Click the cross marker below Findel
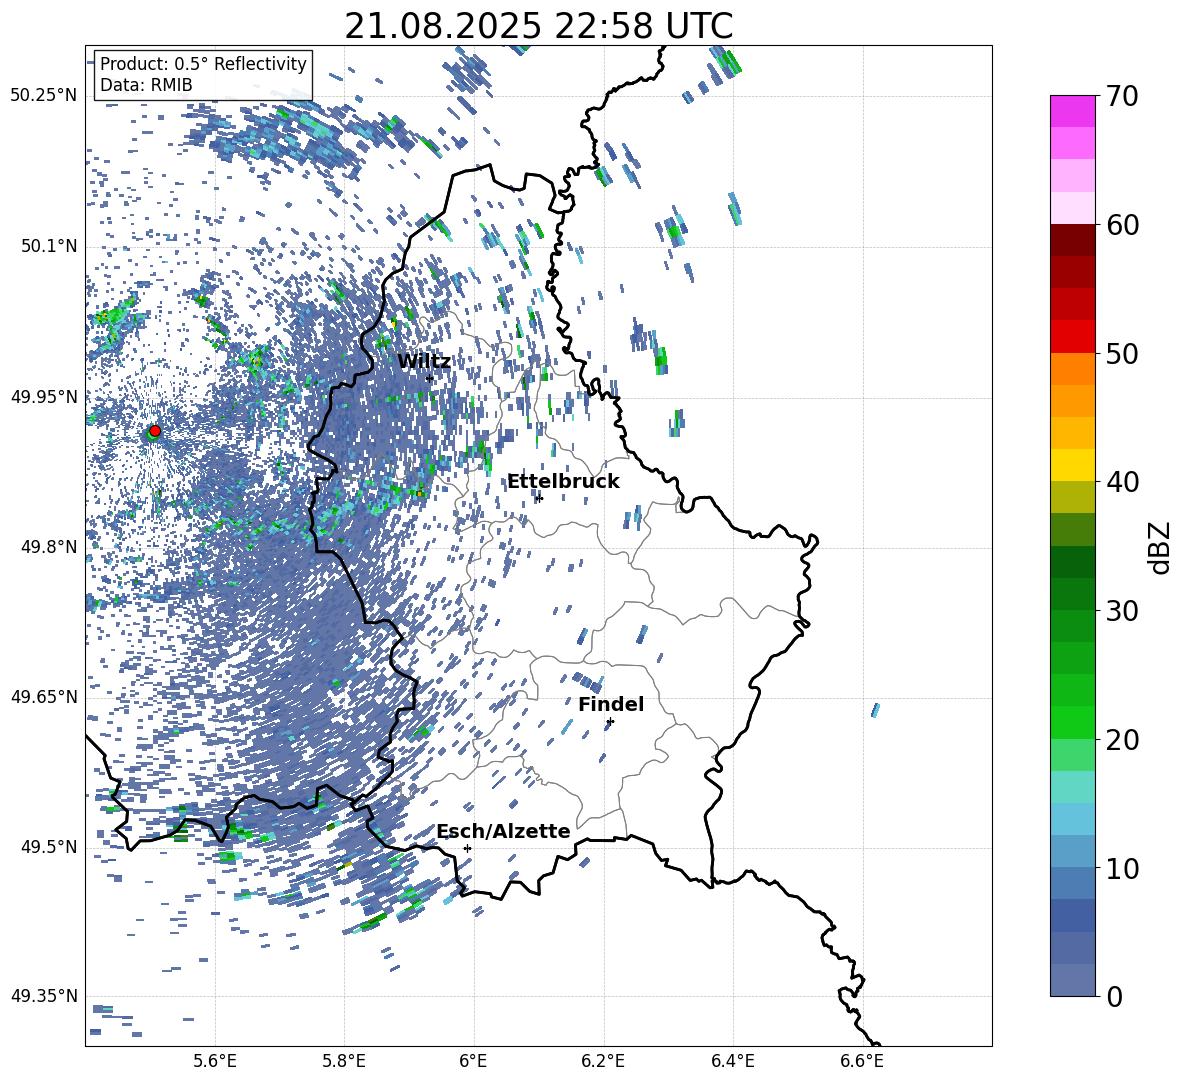Image resolution: width=1184 pixels, height=1081 pixels. click(x=610, y=722)
